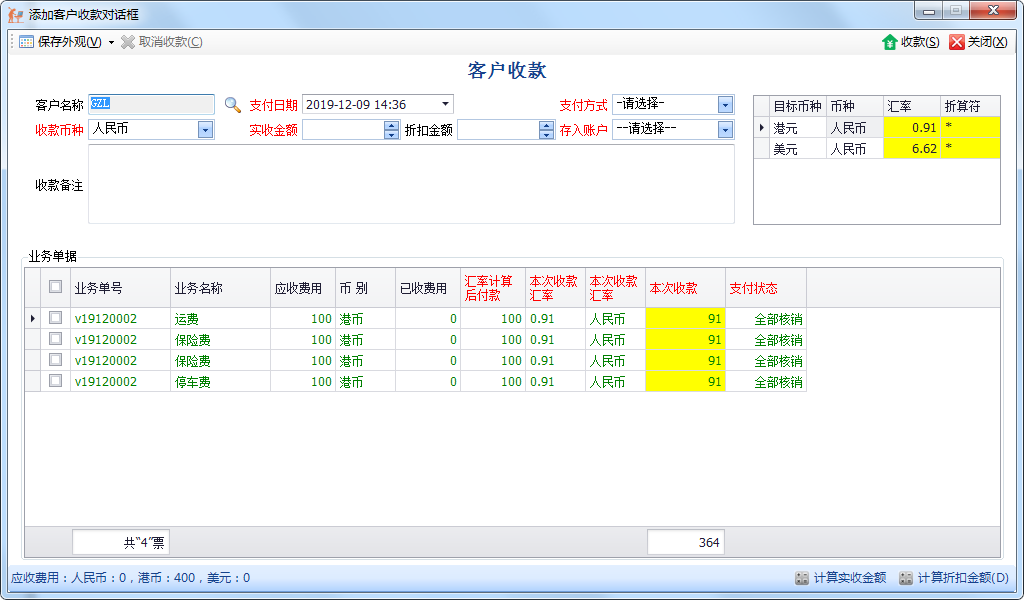Click the red 关闭 X icon
Image resolution: width=1024 pixels, height=600 pixels.
957,42
